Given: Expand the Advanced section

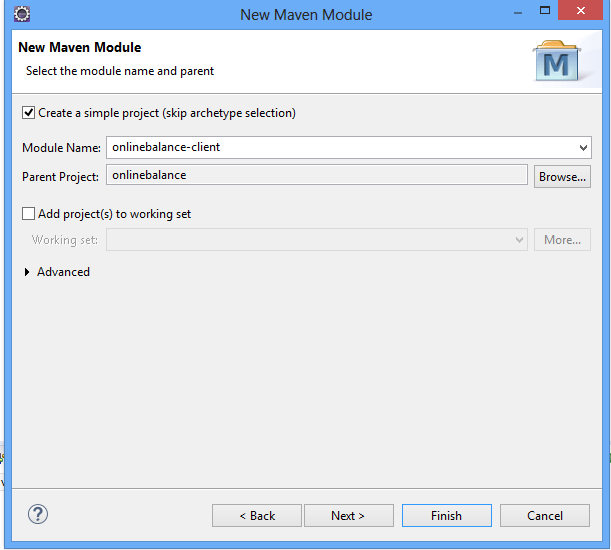Looking at the screenshot, I should 27,272.
